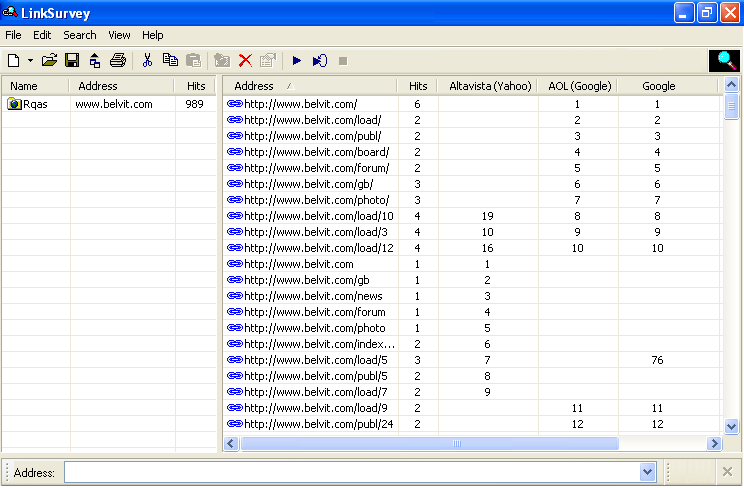Sort by Altavista (Yahoo) column header

[x=488, y=86]
